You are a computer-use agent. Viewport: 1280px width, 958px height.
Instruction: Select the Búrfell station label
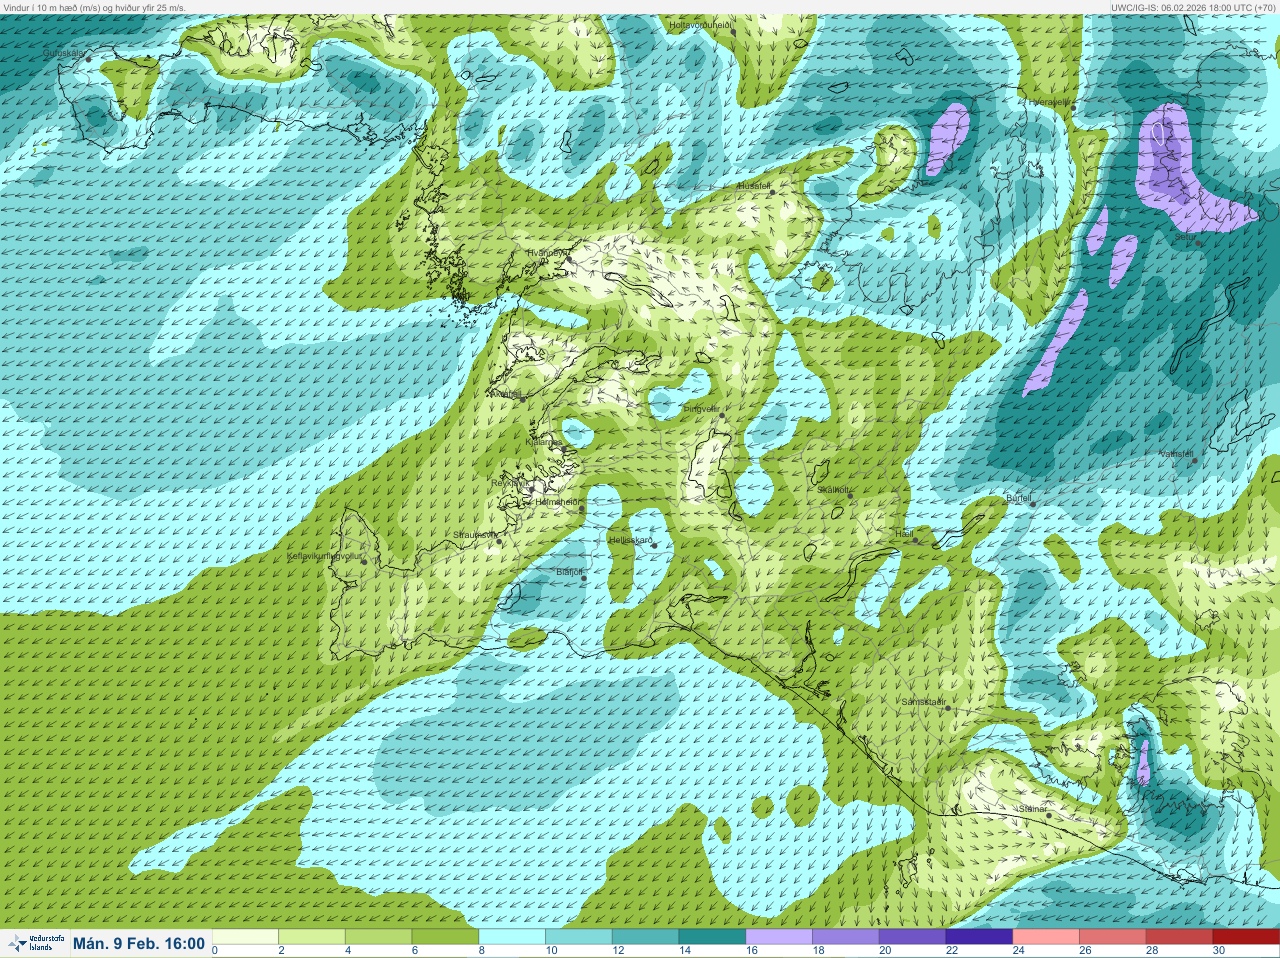(x=1019, y=498)
